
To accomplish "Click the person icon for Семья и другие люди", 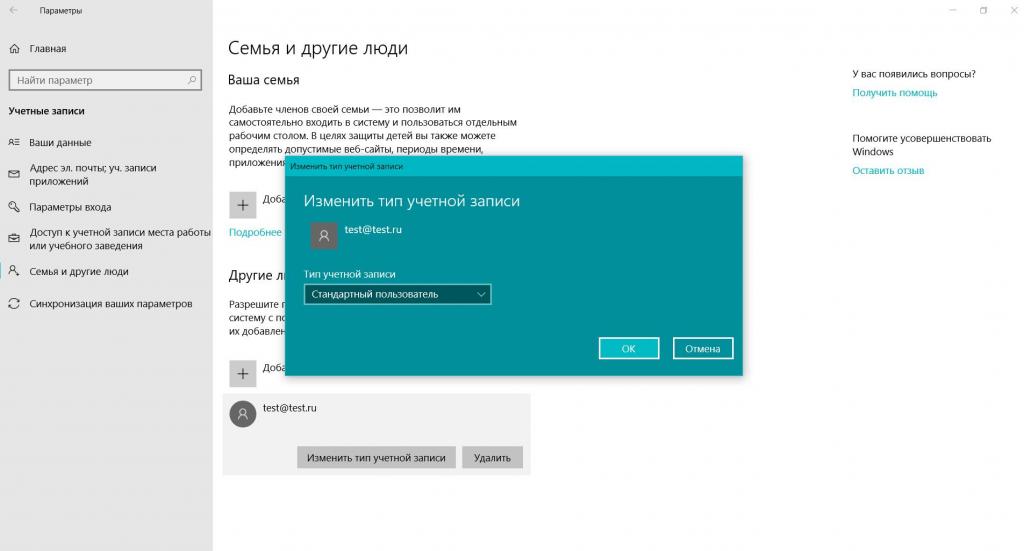I will [14, 271].
